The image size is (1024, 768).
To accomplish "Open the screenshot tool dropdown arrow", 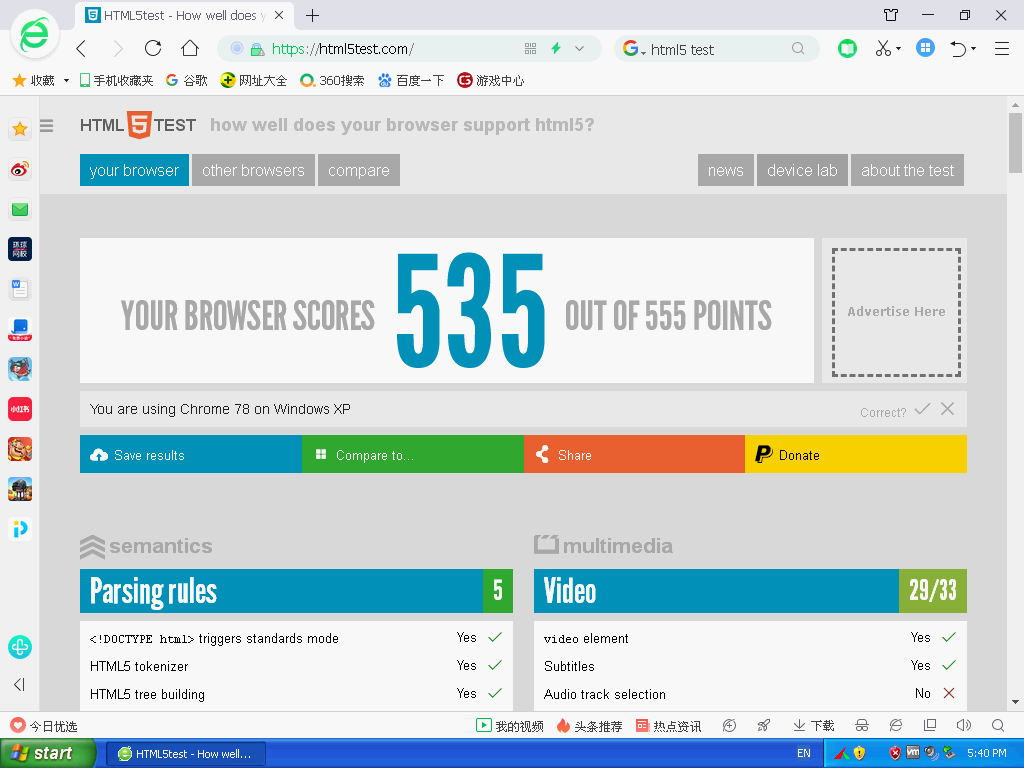I will click(898, 48).
